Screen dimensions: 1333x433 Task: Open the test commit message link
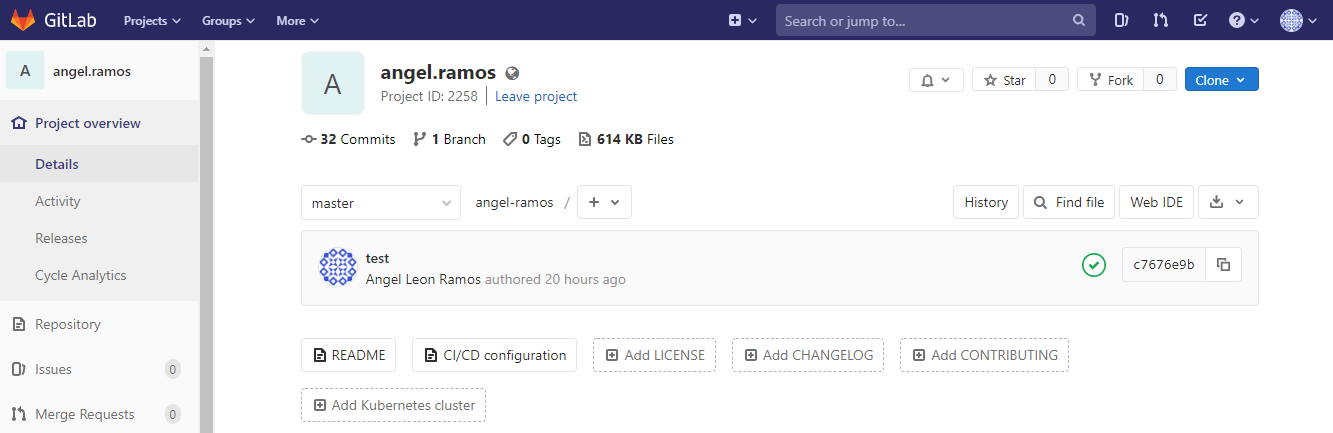pyautogui.click(x=377, y=258)
